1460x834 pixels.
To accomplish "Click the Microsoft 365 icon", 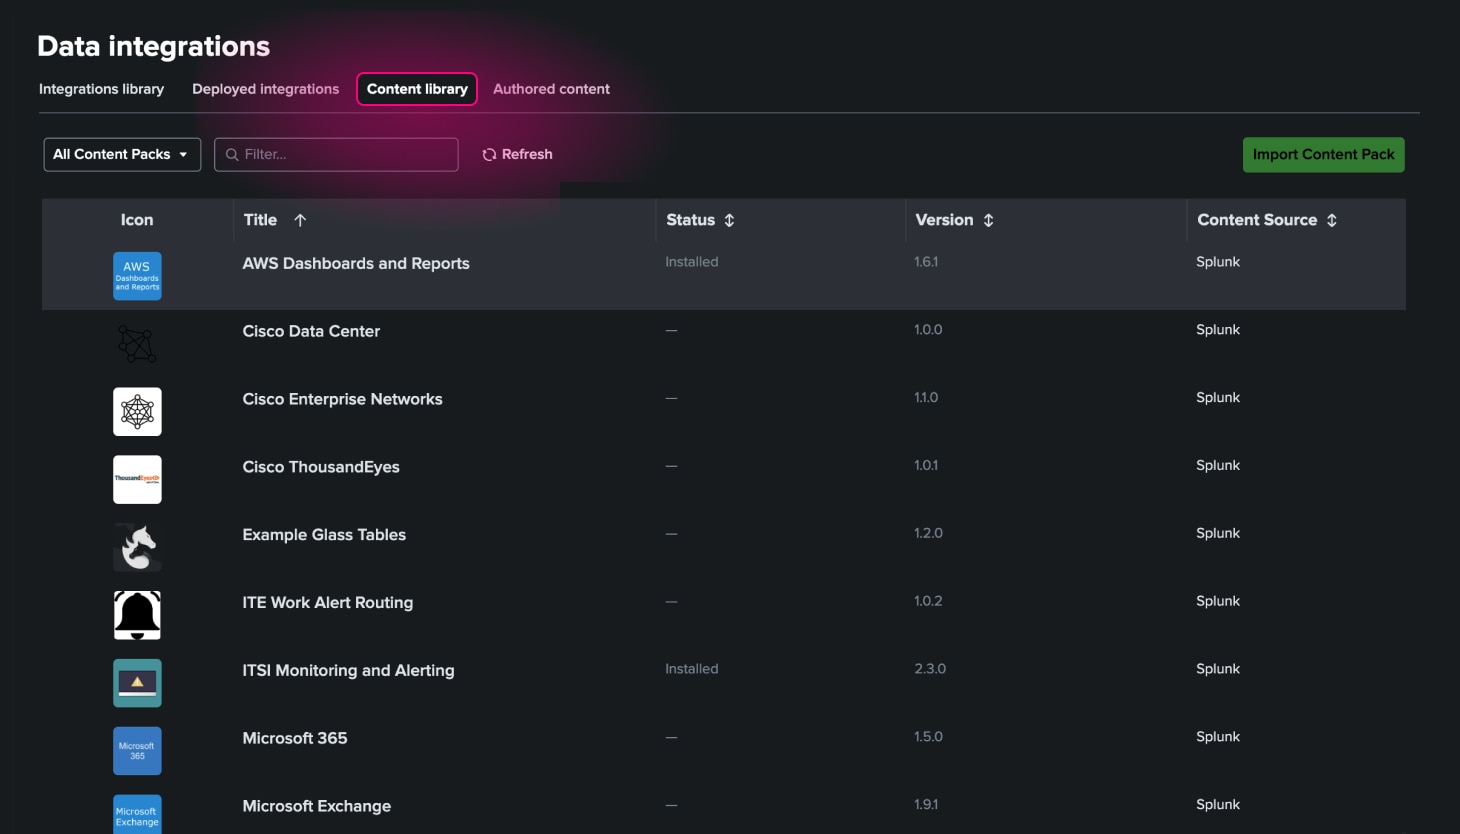I will pyautogui.click(x=137, y=751).
